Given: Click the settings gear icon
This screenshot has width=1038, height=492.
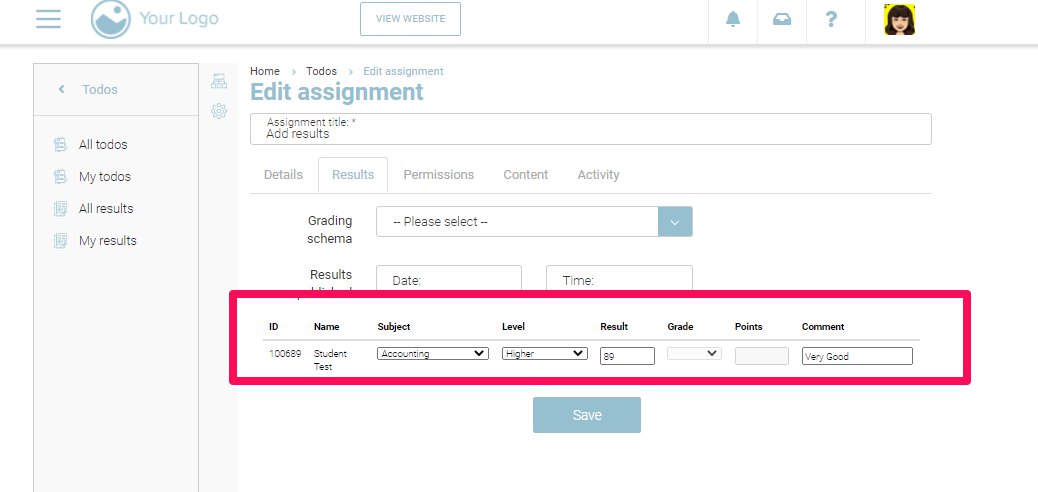Looking at the screenshot, I should (219, 111).
